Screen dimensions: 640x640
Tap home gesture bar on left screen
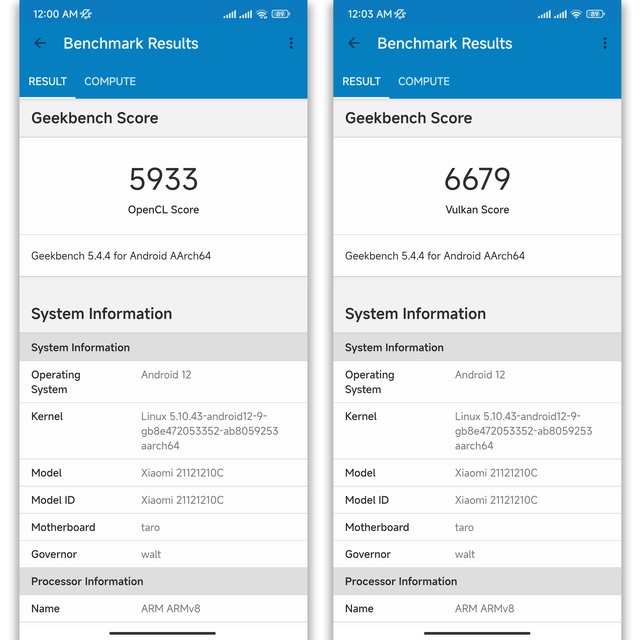click(162, 633)
